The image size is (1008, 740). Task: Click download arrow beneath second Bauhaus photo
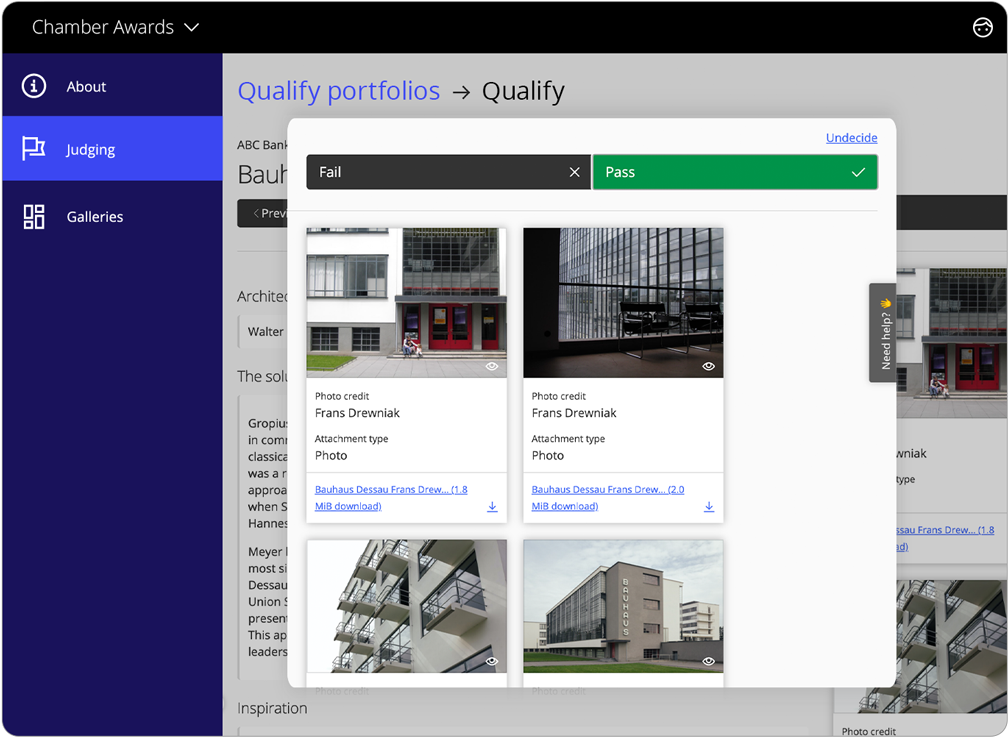[708, 506]
